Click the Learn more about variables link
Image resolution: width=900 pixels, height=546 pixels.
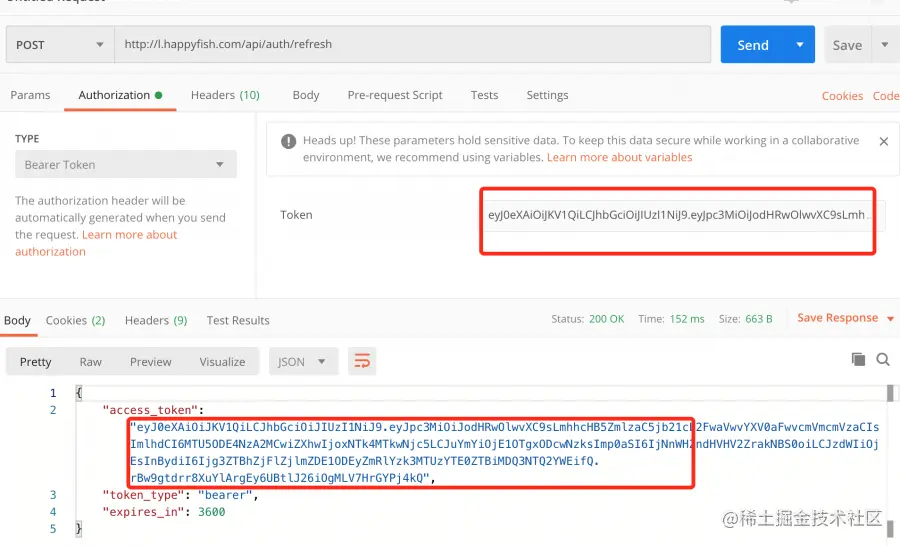click(619, 157)
